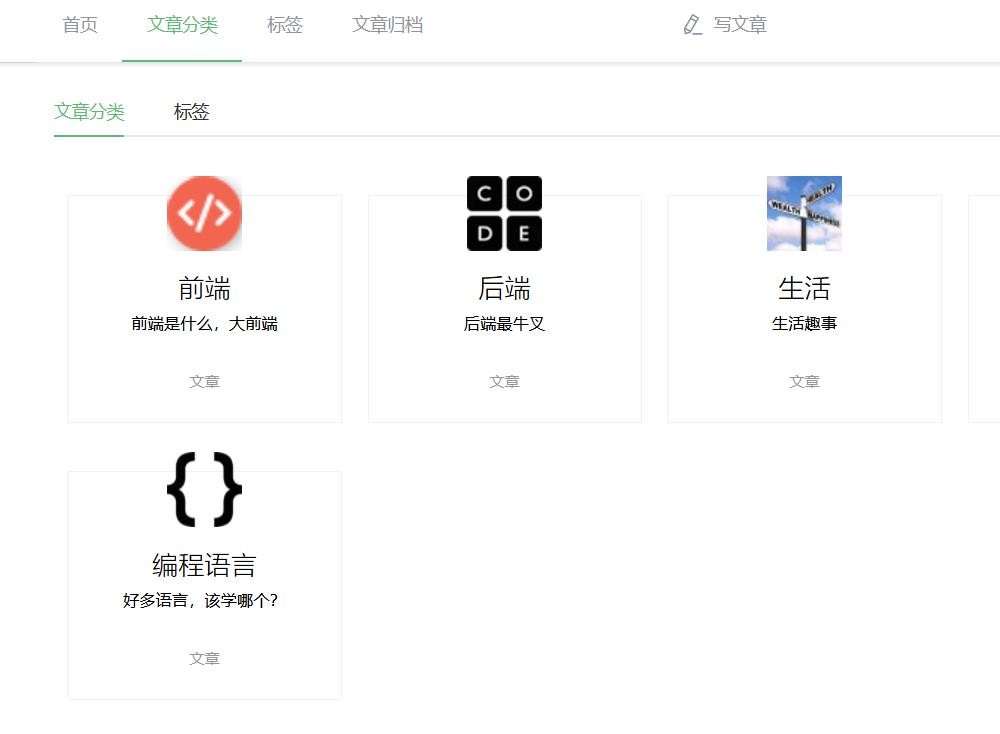Screen dimensions: 1000x734
Task: Click the pencil icon beside 写文章
Action: click(692, 25)
